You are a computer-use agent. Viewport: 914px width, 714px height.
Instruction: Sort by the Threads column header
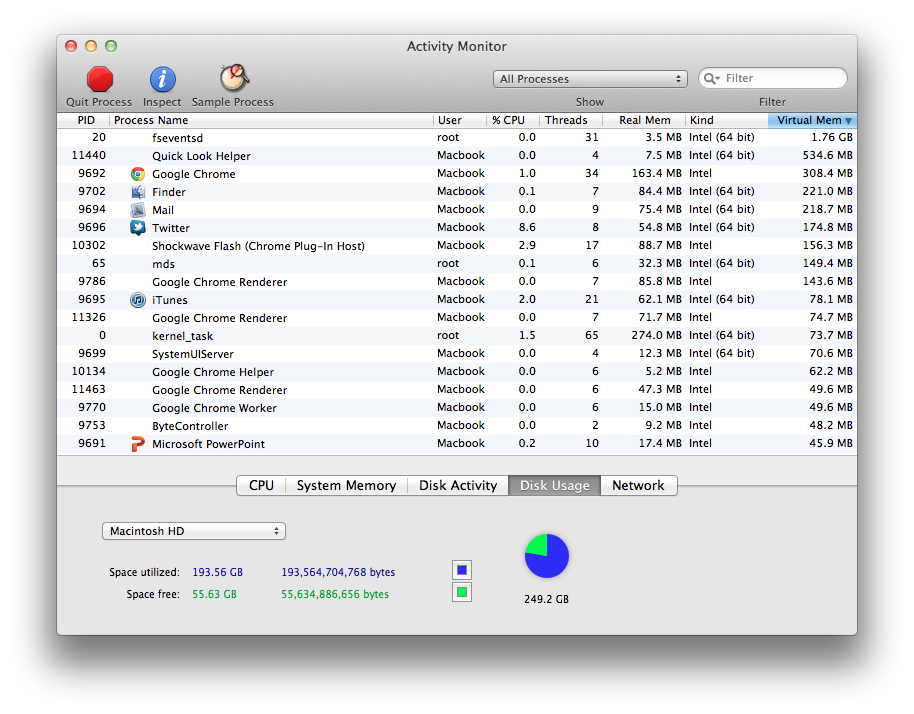tap(570, 120)
